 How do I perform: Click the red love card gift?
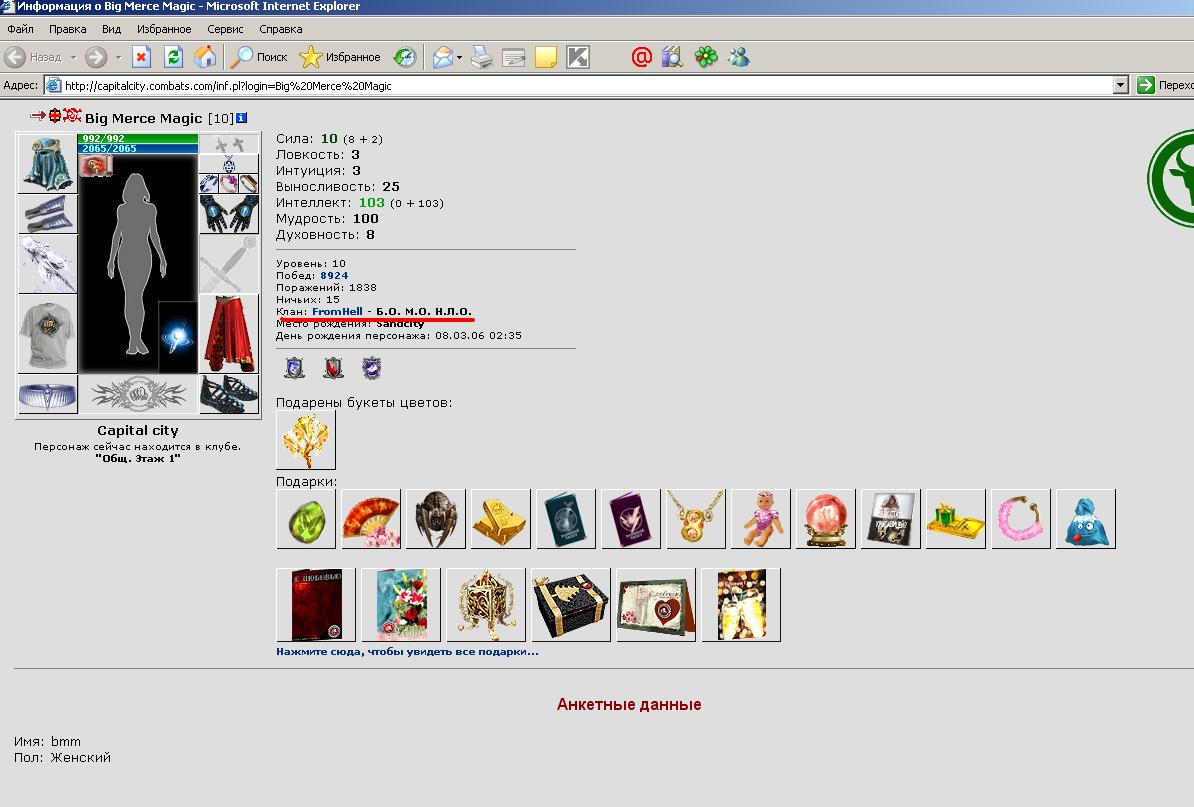click(316, 604)
